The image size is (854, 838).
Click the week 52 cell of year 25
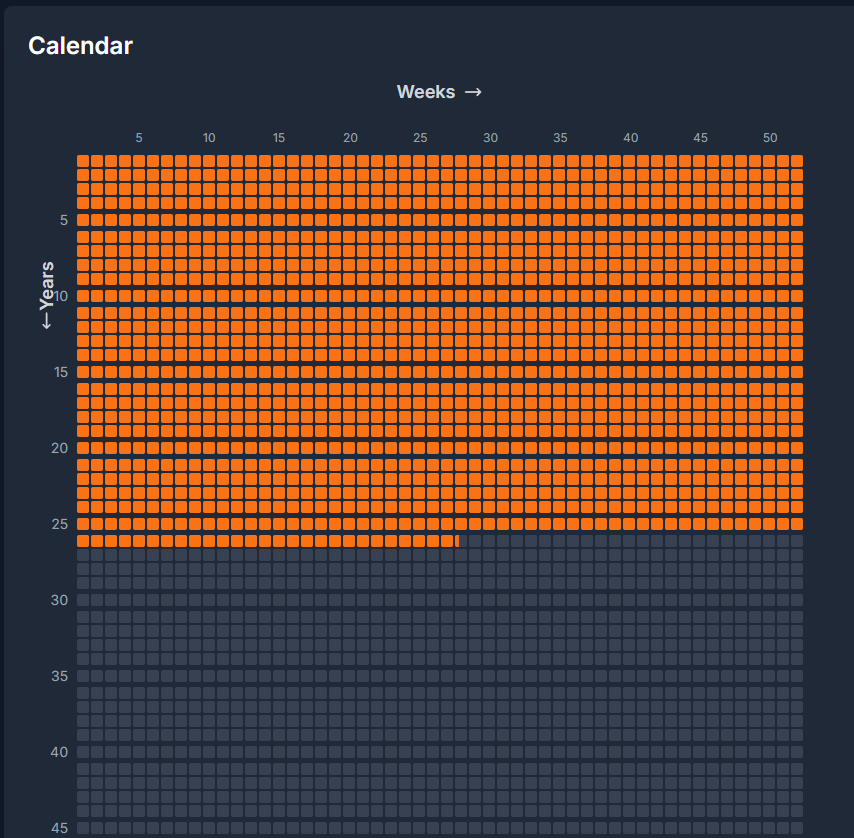pos(797,524)
